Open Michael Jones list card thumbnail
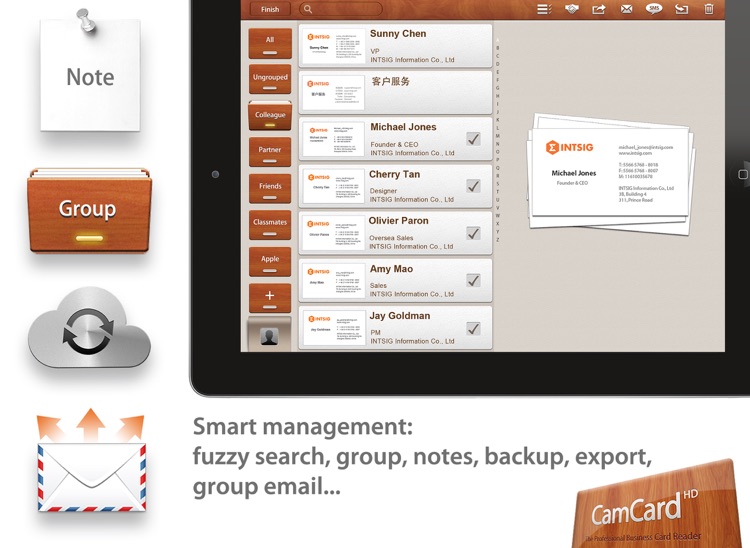 334,139
